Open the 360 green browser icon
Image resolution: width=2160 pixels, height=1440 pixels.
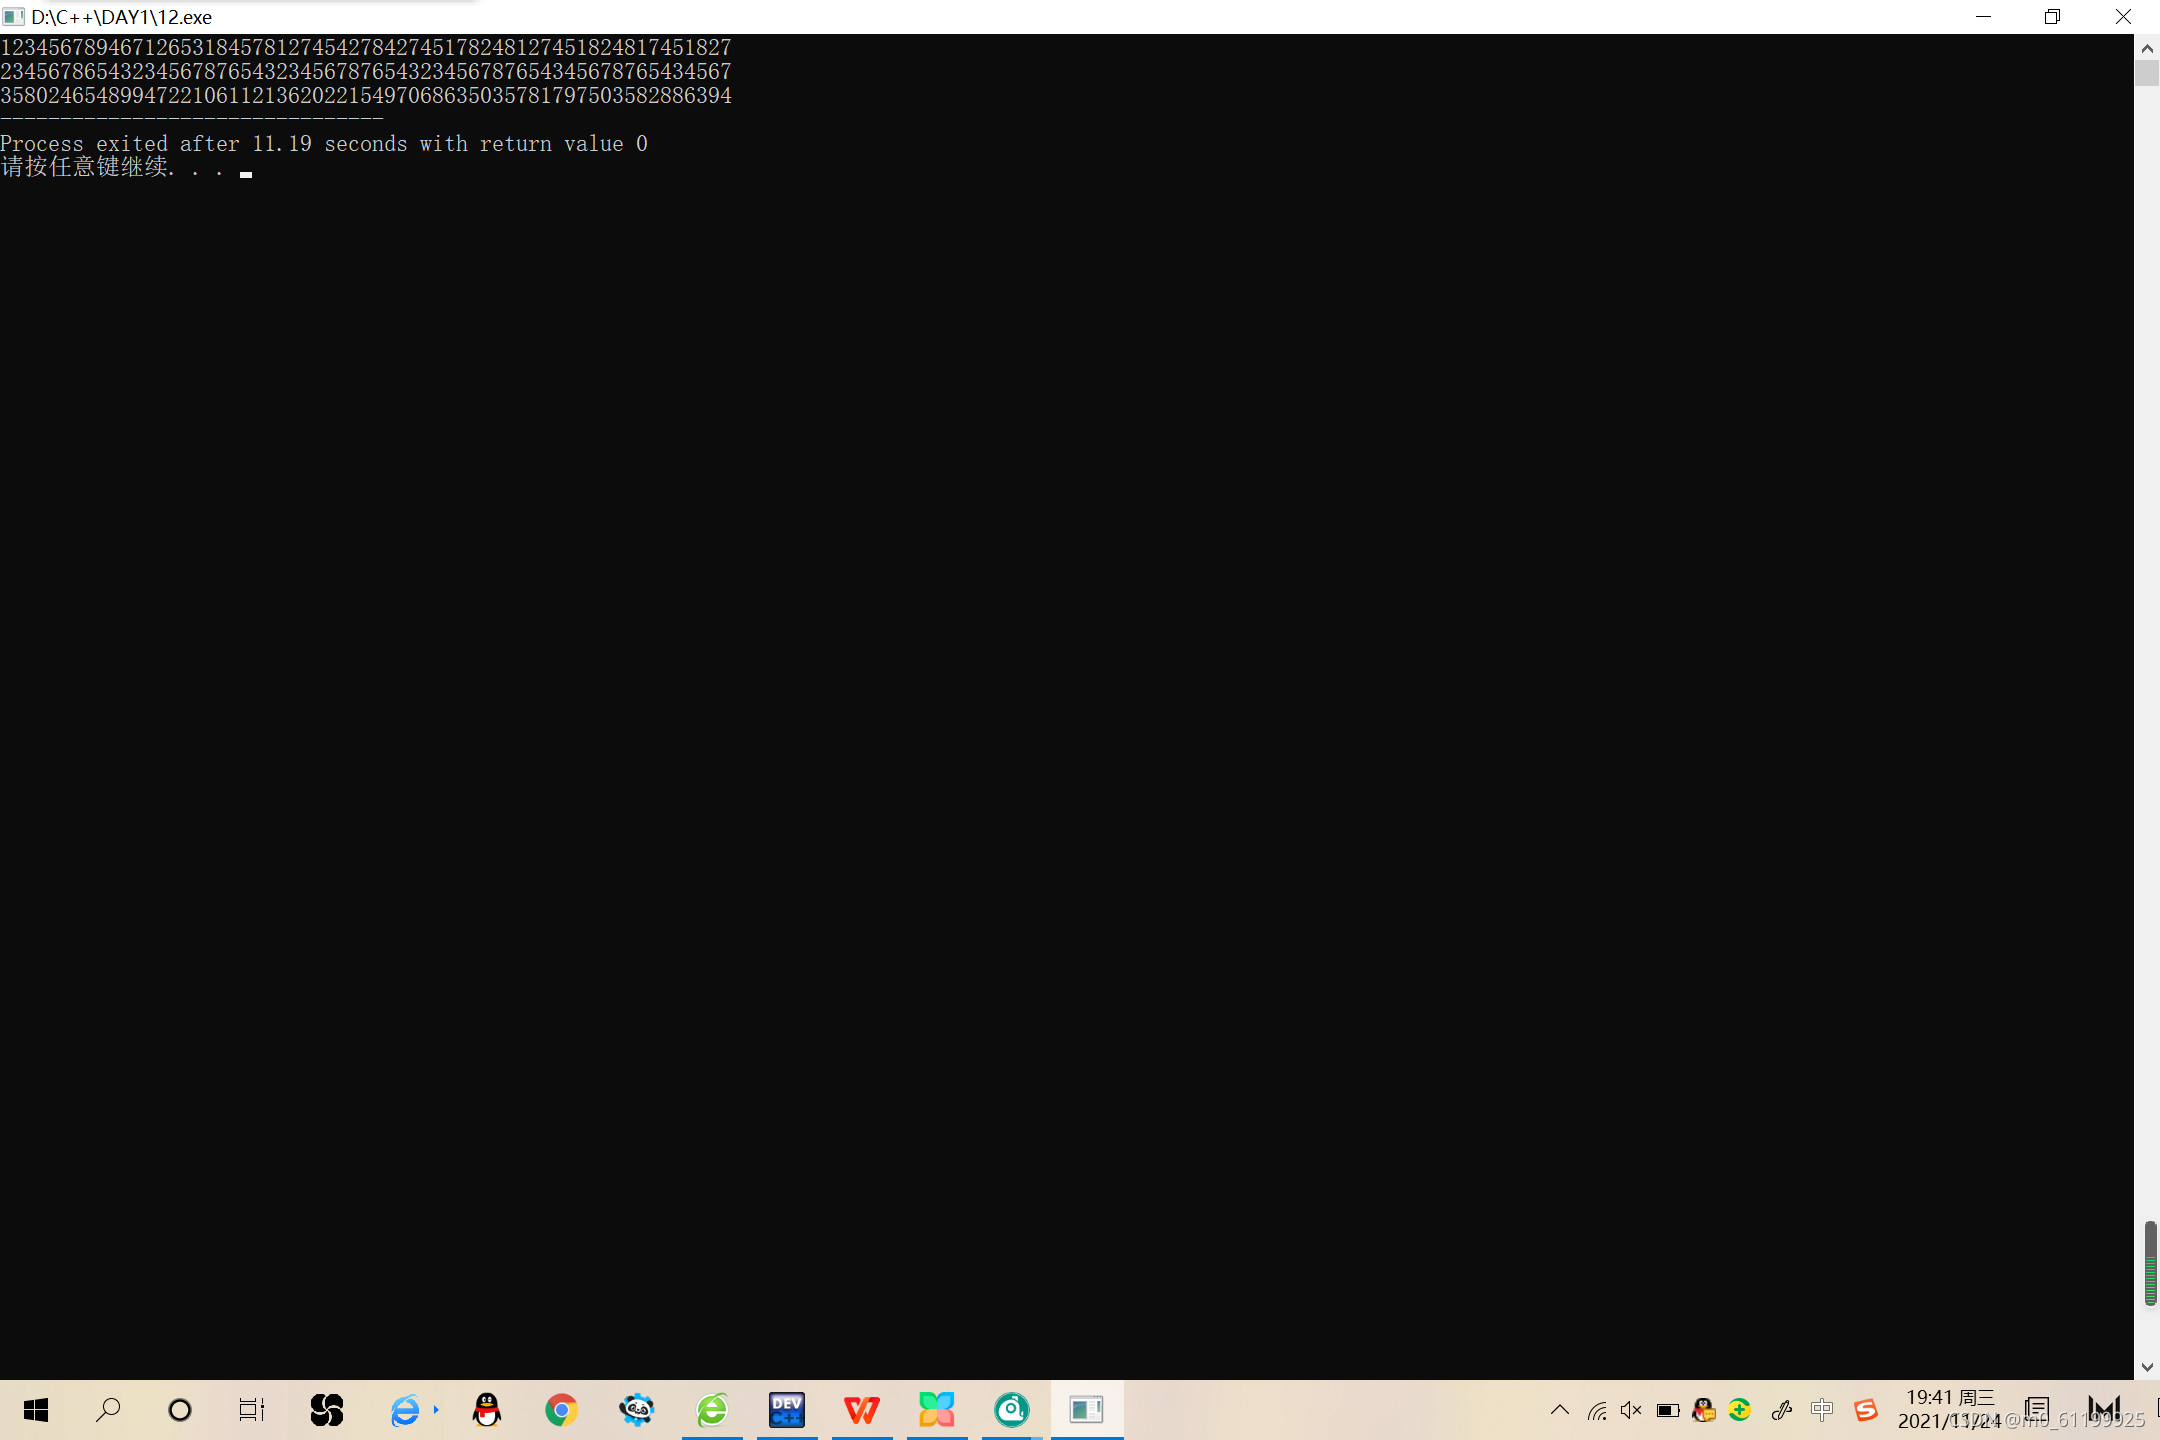[712, 1410]
